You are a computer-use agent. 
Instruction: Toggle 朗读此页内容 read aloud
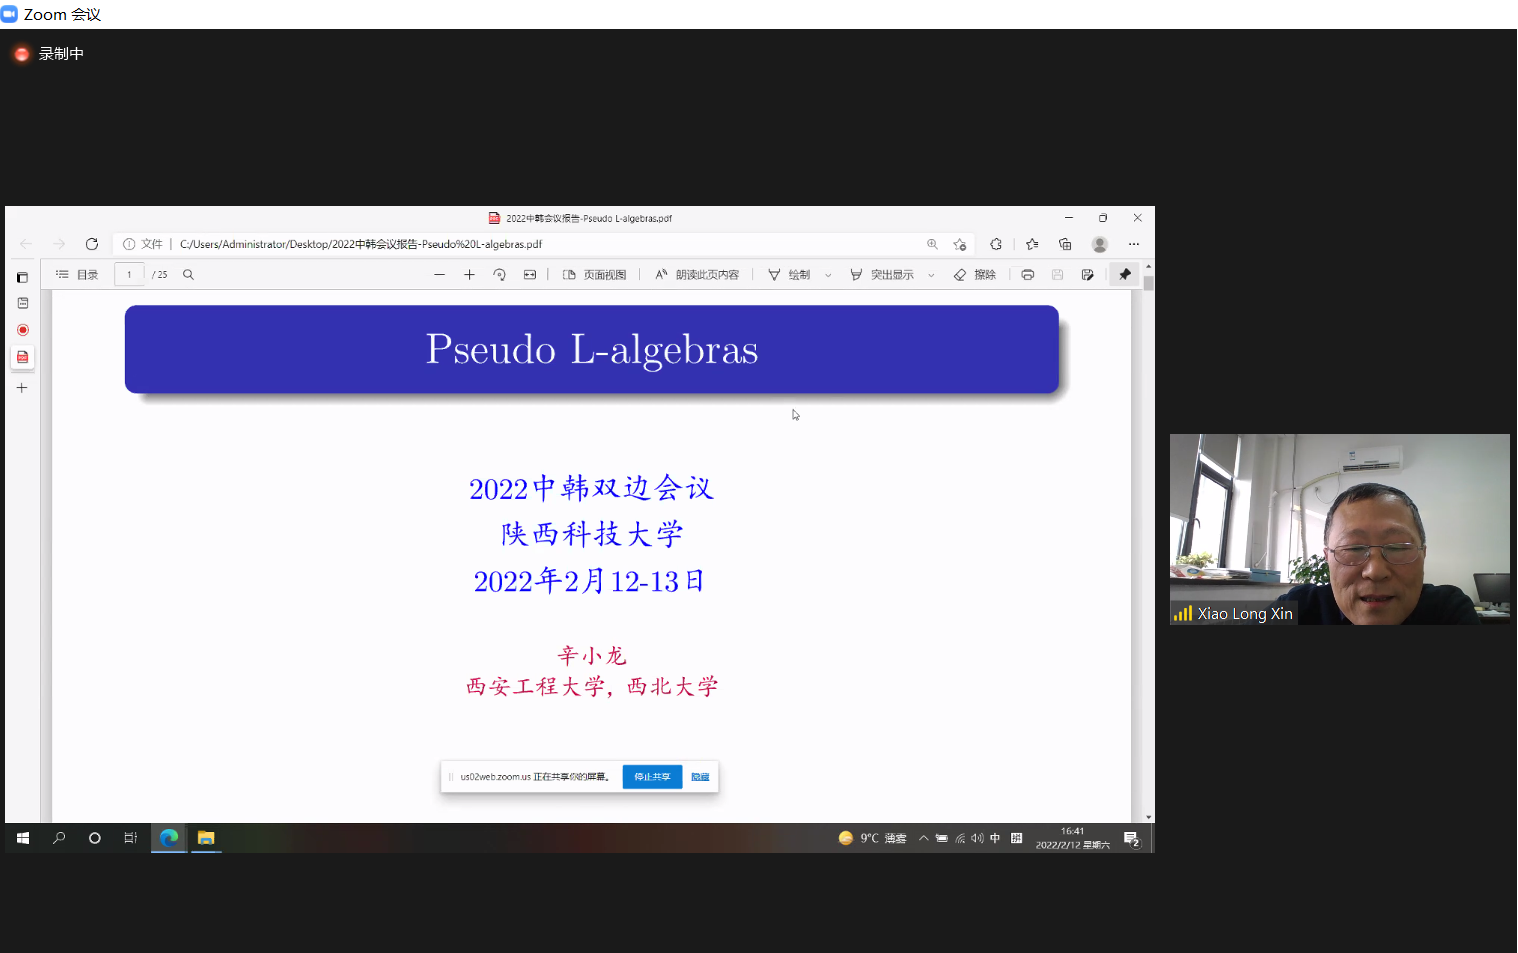tap(697, 275)
